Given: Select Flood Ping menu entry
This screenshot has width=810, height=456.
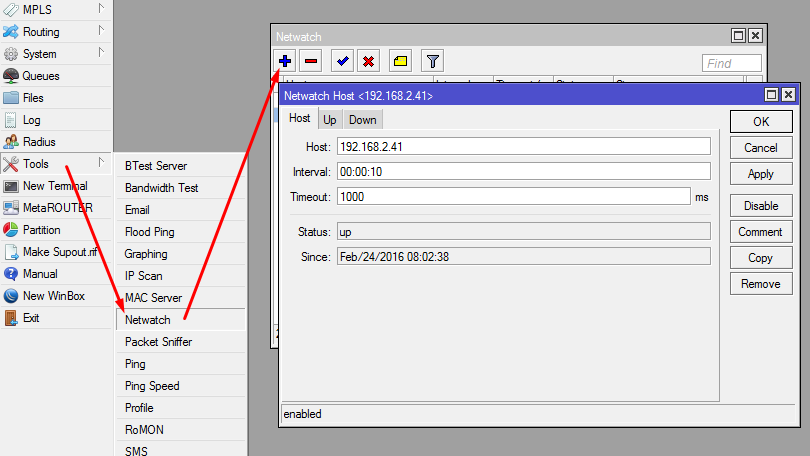Looking at the screenshot, I should pyautogui.click(x=180, y=232).
